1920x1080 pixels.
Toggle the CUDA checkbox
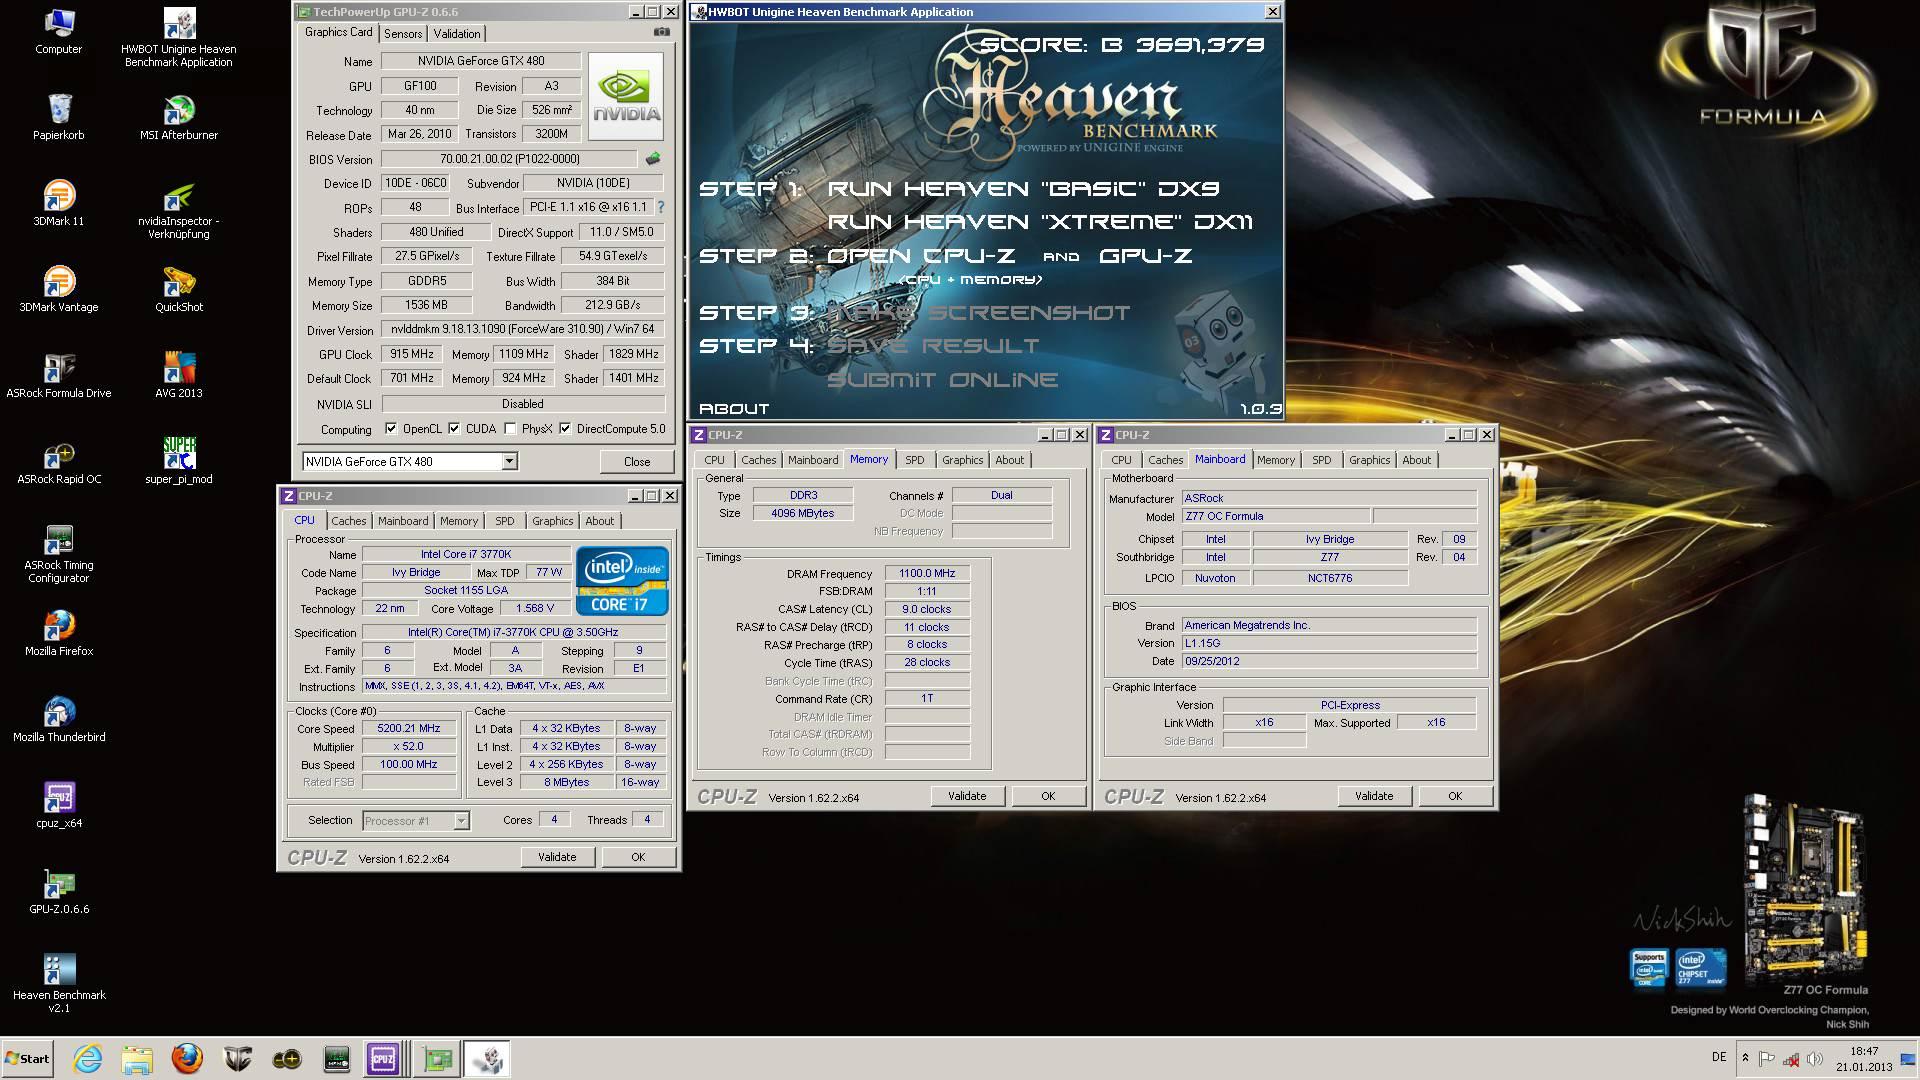[x=454, y=429]
